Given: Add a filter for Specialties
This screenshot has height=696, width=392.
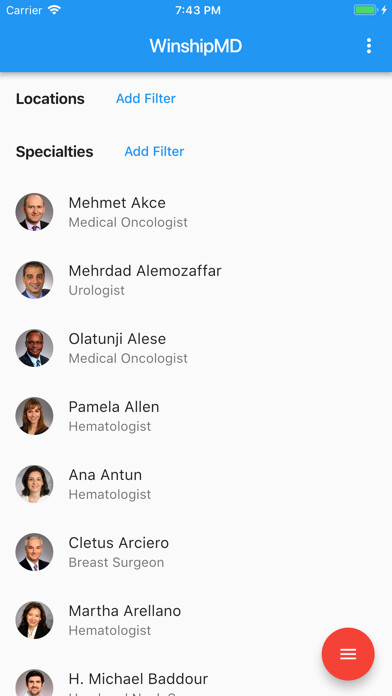Looking at the screenshot, I should (154, 151).
